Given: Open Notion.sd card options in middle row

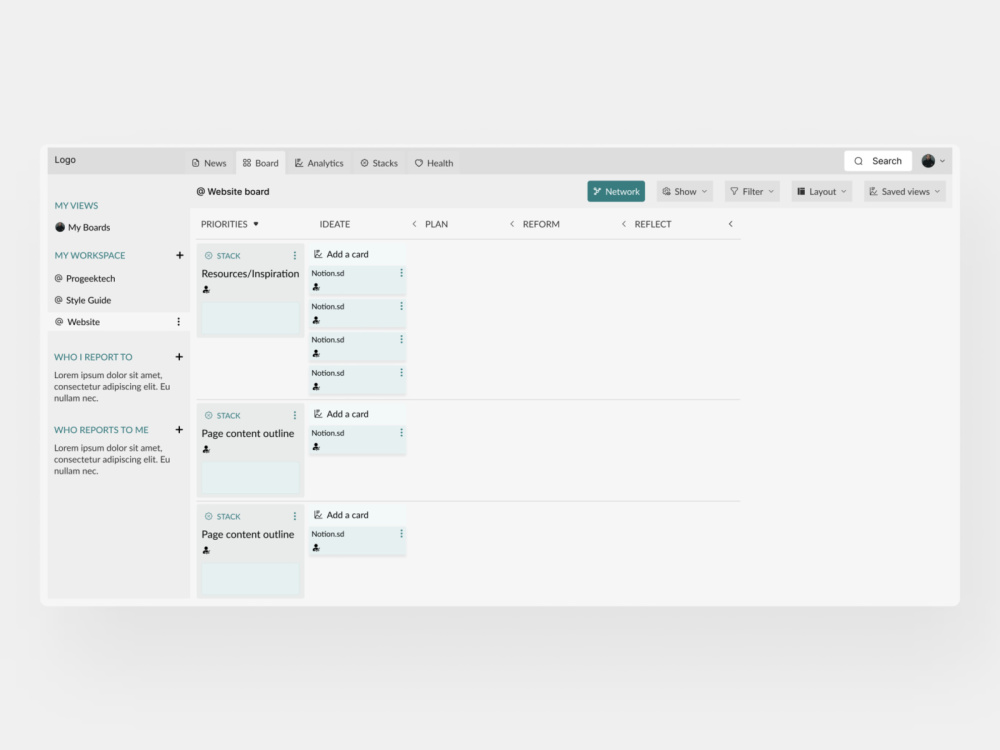Looking at the screenshot, I should (x=401, y=432).
